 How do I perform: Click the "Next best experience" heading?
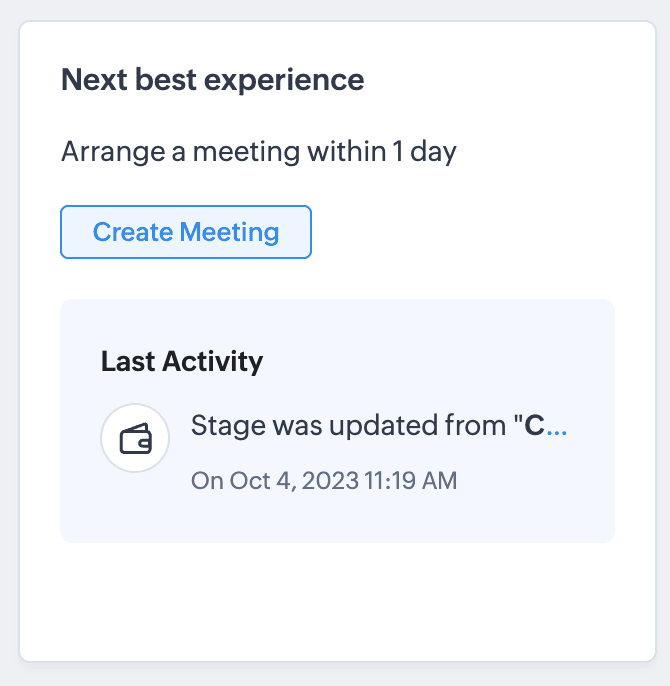212,80
